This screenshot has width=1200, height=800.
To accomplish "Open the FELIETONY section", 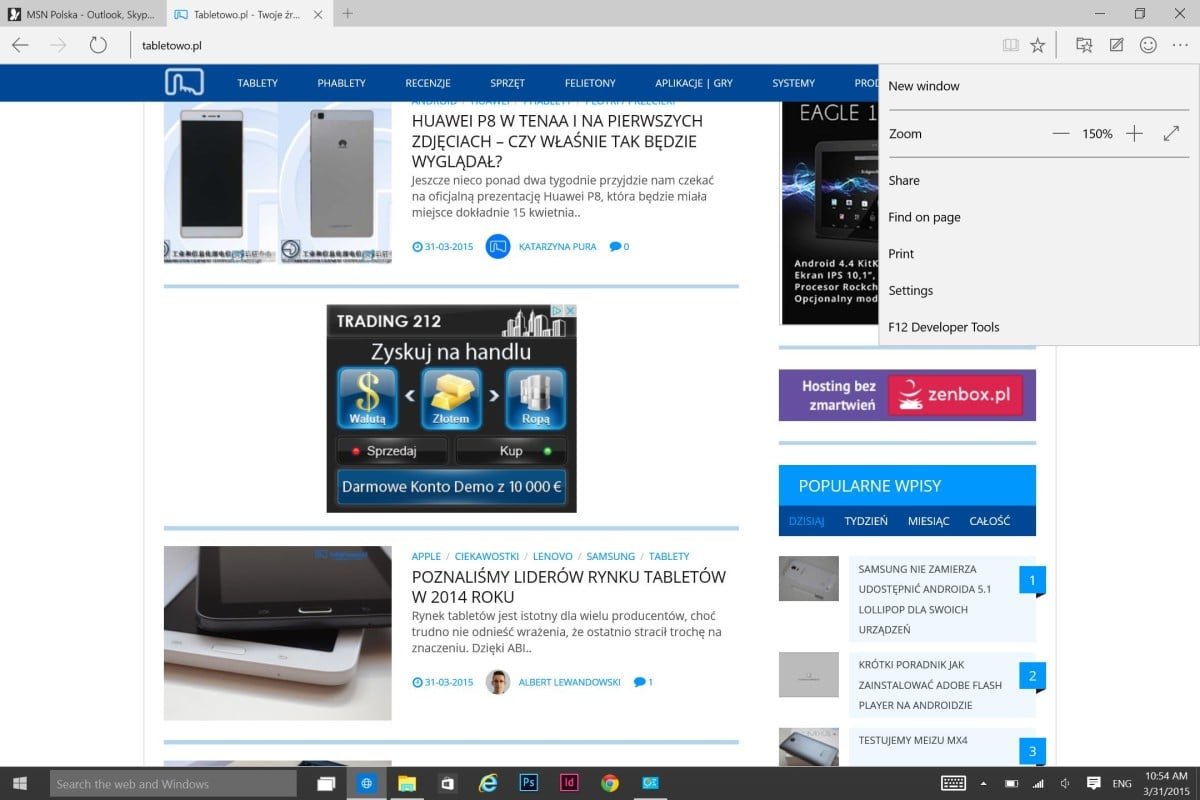I will click(x=590, y=83).
